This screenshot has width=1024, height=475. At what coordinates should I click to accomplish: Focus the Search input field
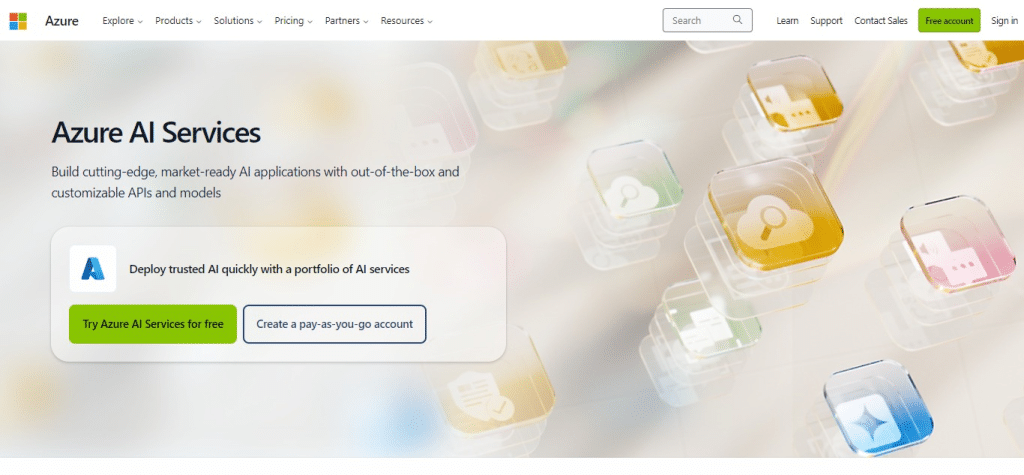(x=707, y=20)
